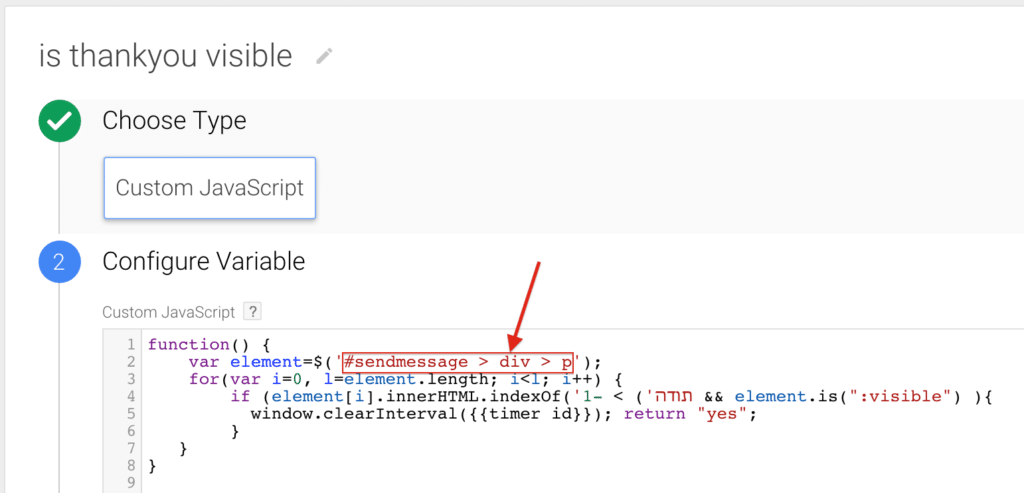Expand the Configure Variable section header
This screenshot has height=493, width=1024.
(x=204, y=262)
